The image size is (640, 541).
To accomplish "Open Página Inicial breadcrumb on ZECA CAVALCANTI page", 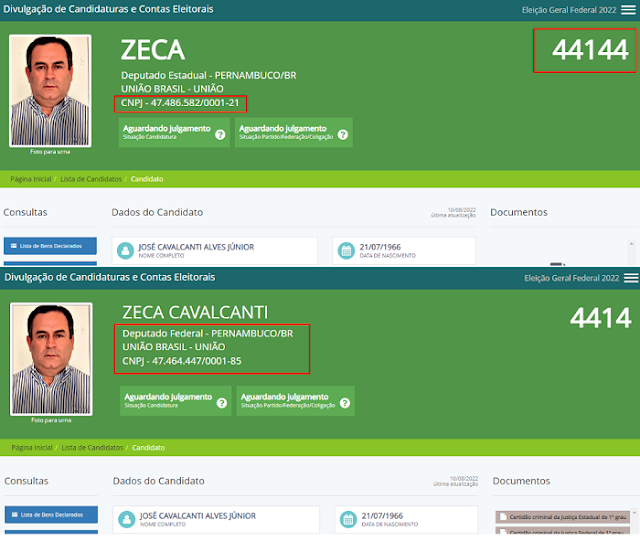I will pyautogui.click(x=32, y=447).
